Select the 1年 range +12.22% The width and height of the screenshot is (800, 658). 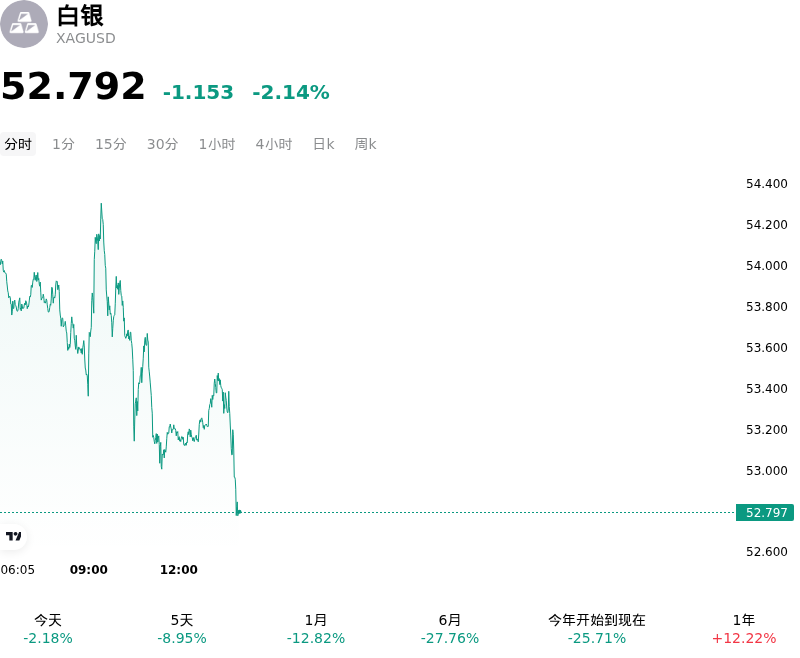pyautogui.click(x=744, y=629)
